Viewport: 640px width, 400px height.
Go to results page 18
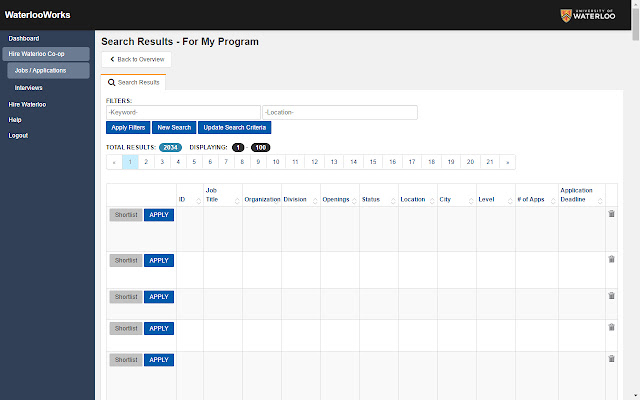tap(431, 162)
